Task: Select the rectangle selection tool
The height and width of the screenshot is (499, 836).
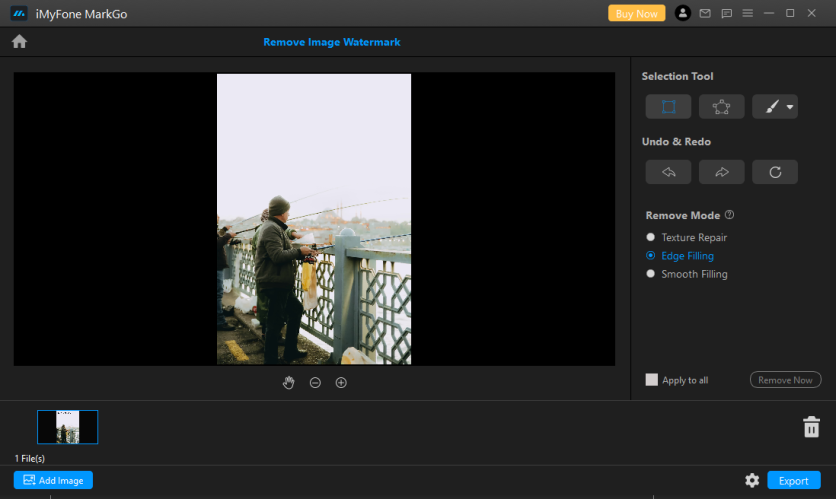Action: point(668,107)
